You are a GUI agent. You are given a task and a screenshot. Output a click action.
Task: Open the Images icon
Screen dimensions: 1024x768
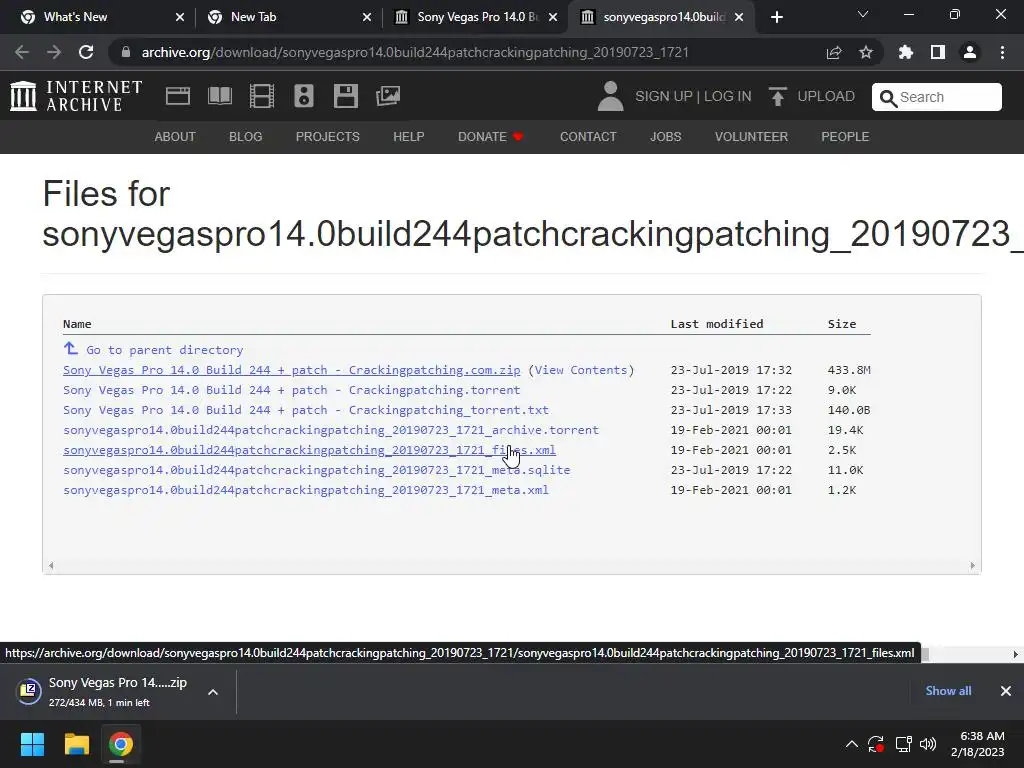pos(388,96)
